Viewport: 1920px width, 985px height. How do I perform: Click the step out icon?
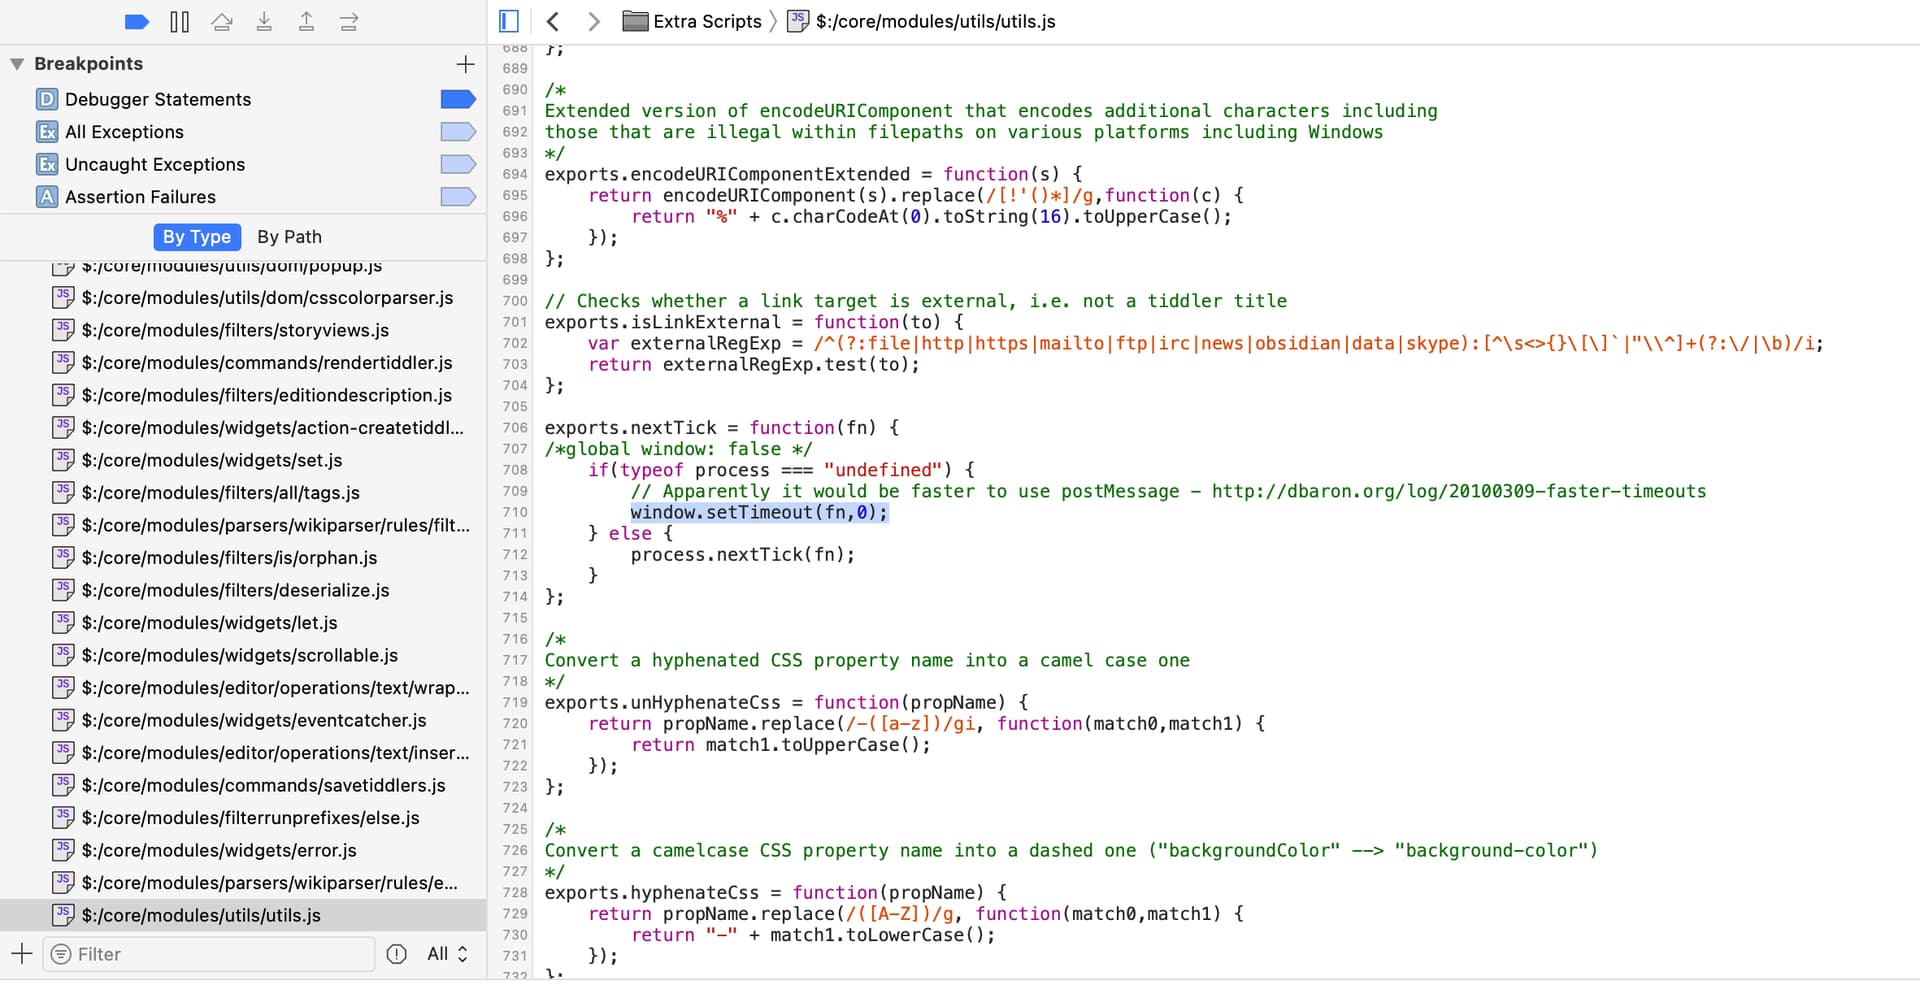(306, 22)
